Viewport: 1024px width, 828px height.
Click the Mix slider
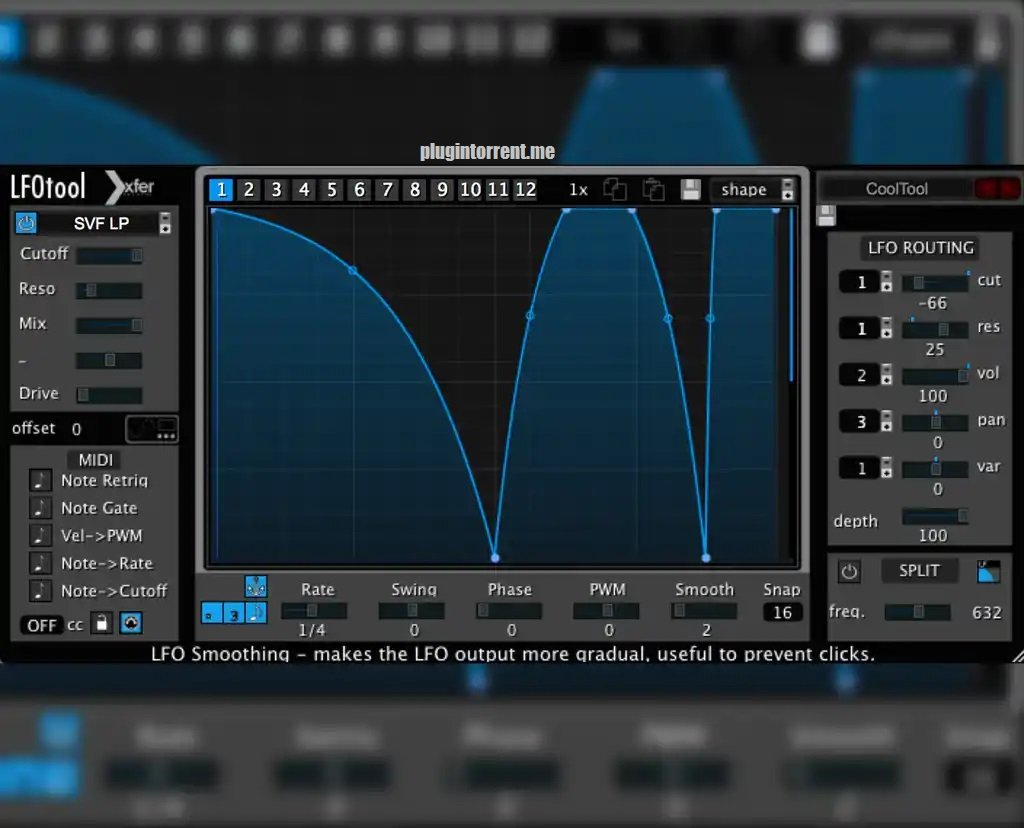[x=109, y=325]
